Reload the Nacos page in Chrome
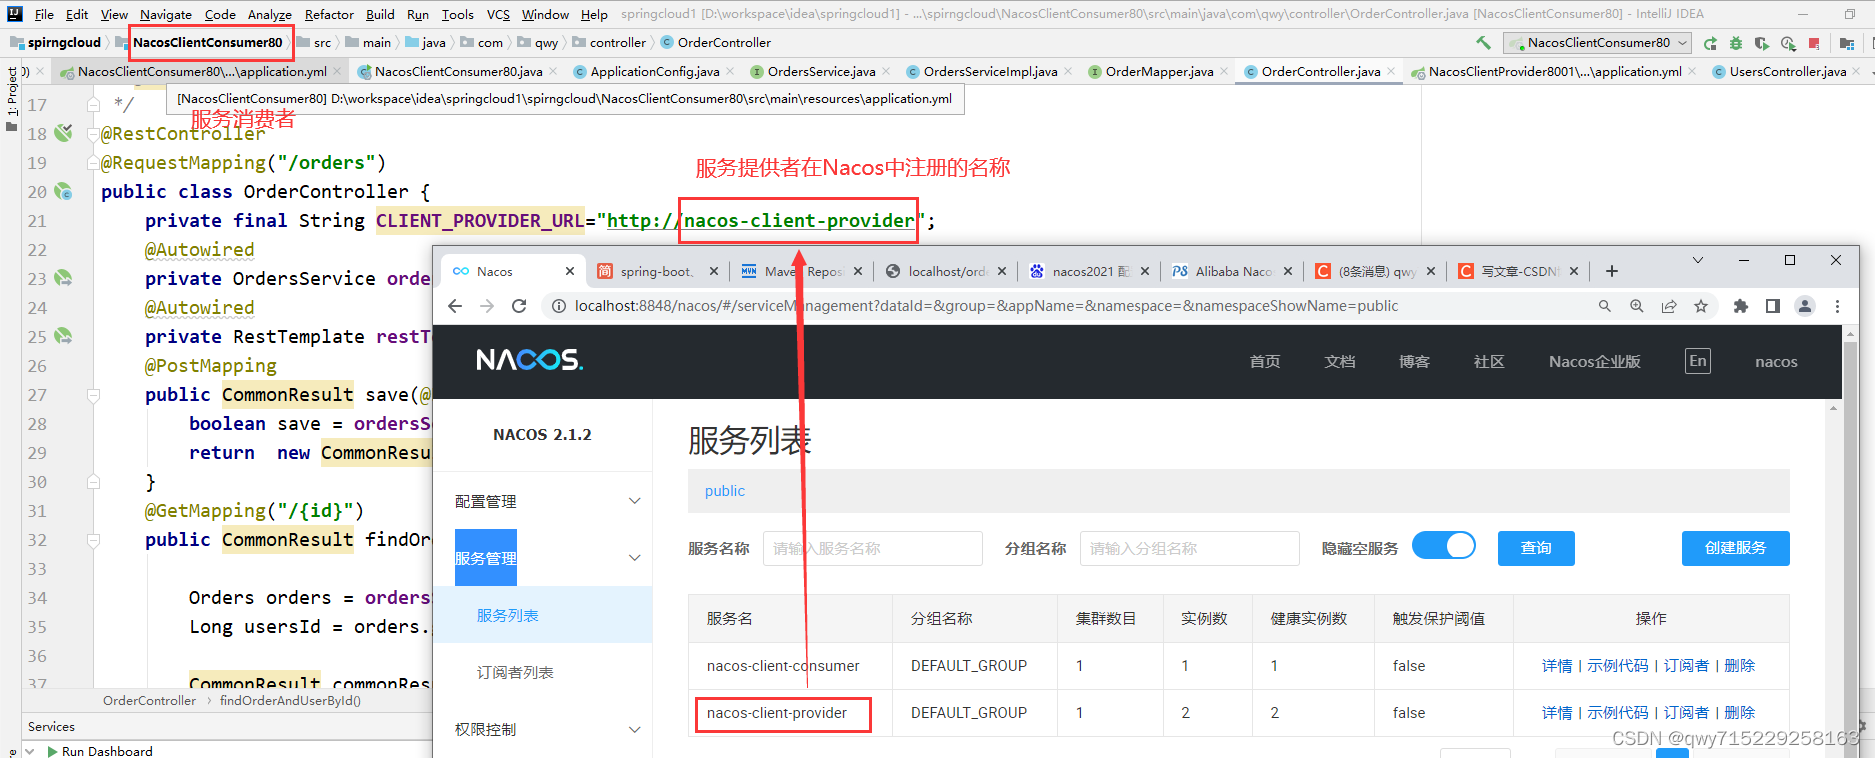The image size is (1875, 758). 519,306
